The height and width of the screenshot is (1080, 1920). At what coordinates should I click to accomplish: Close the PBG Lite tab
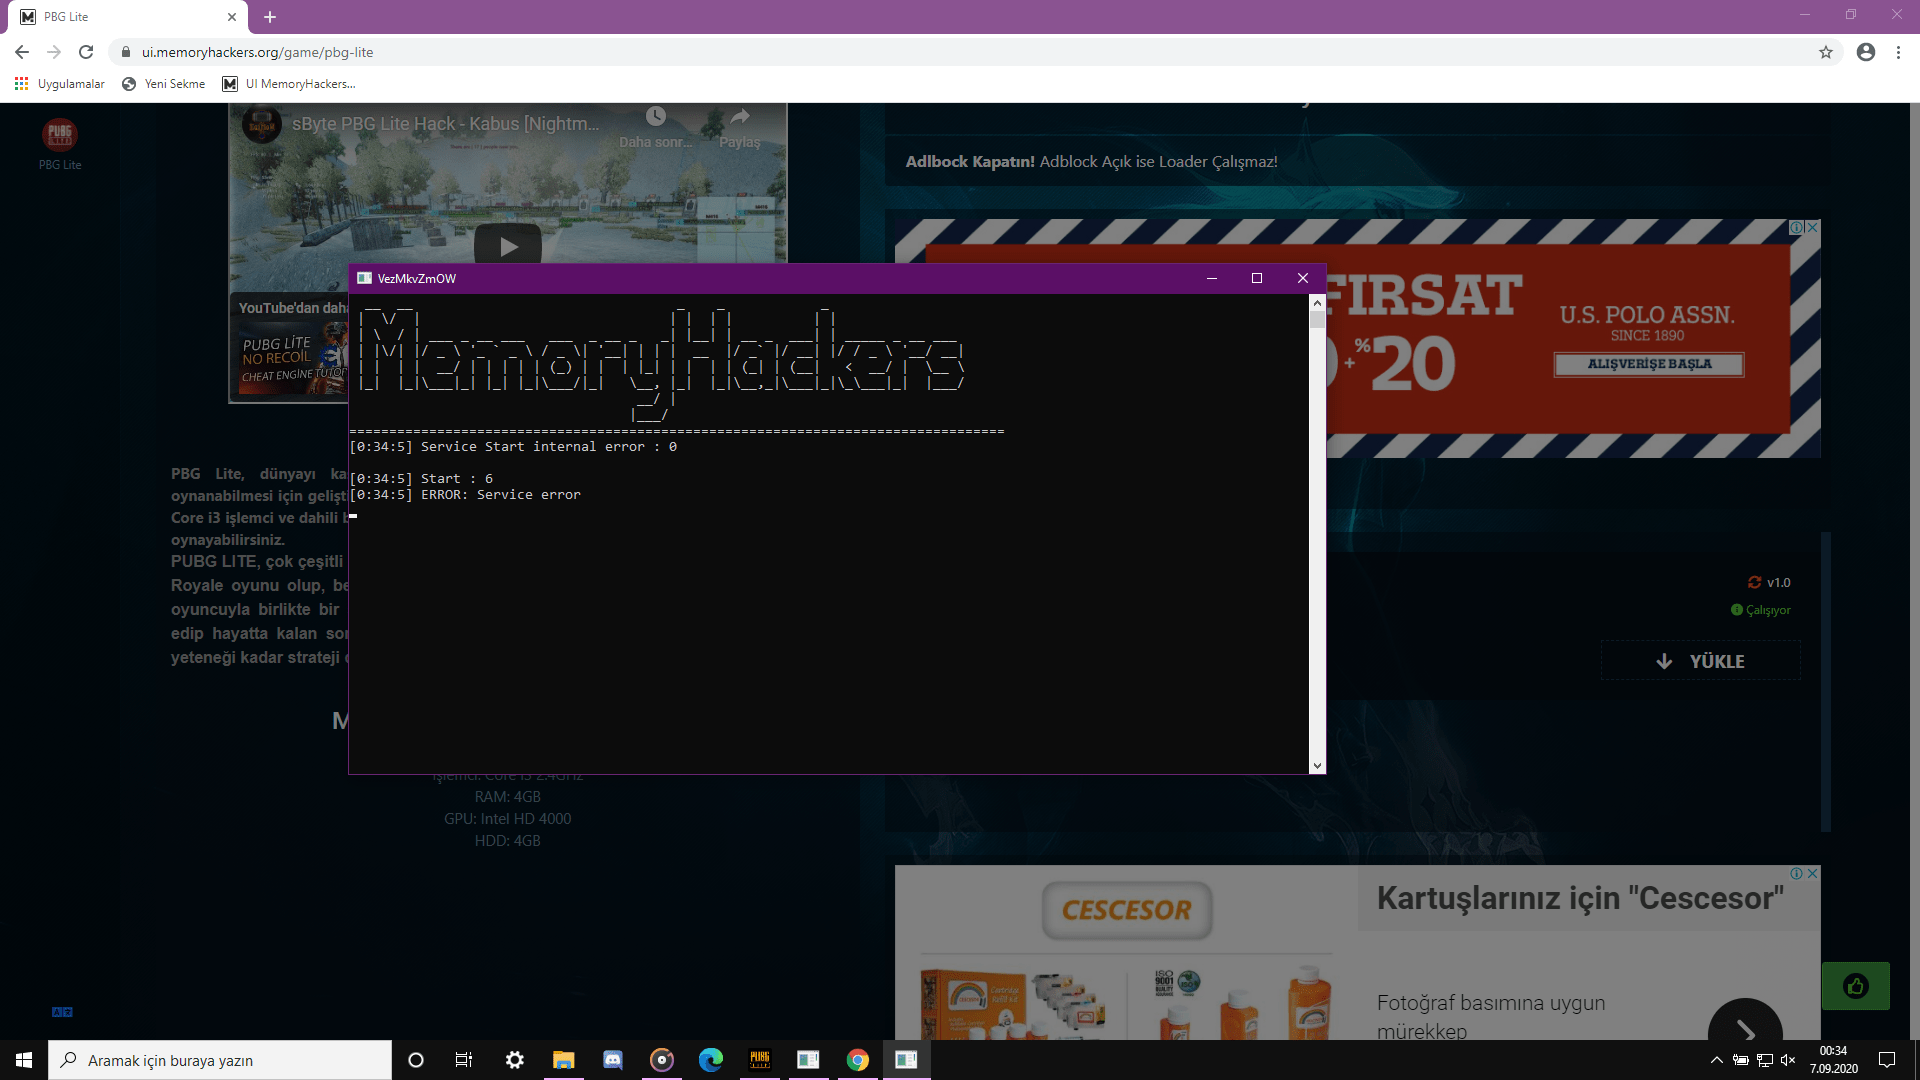232,17
